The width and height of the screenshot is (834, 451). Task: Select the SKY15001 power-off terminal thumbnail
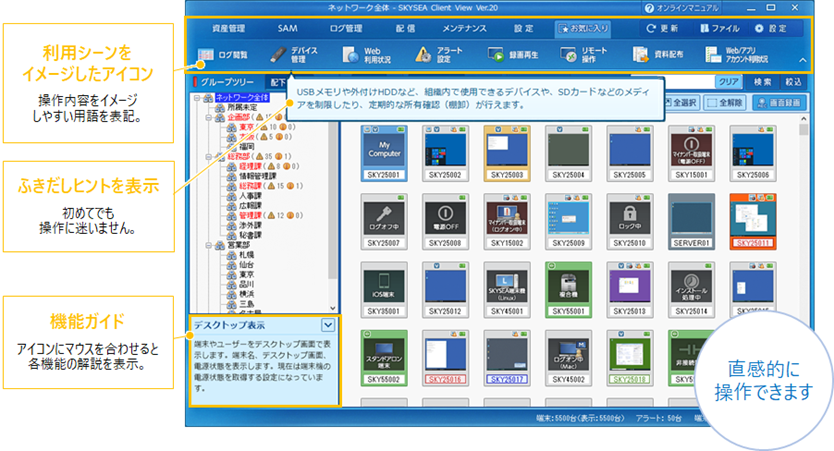691,154
